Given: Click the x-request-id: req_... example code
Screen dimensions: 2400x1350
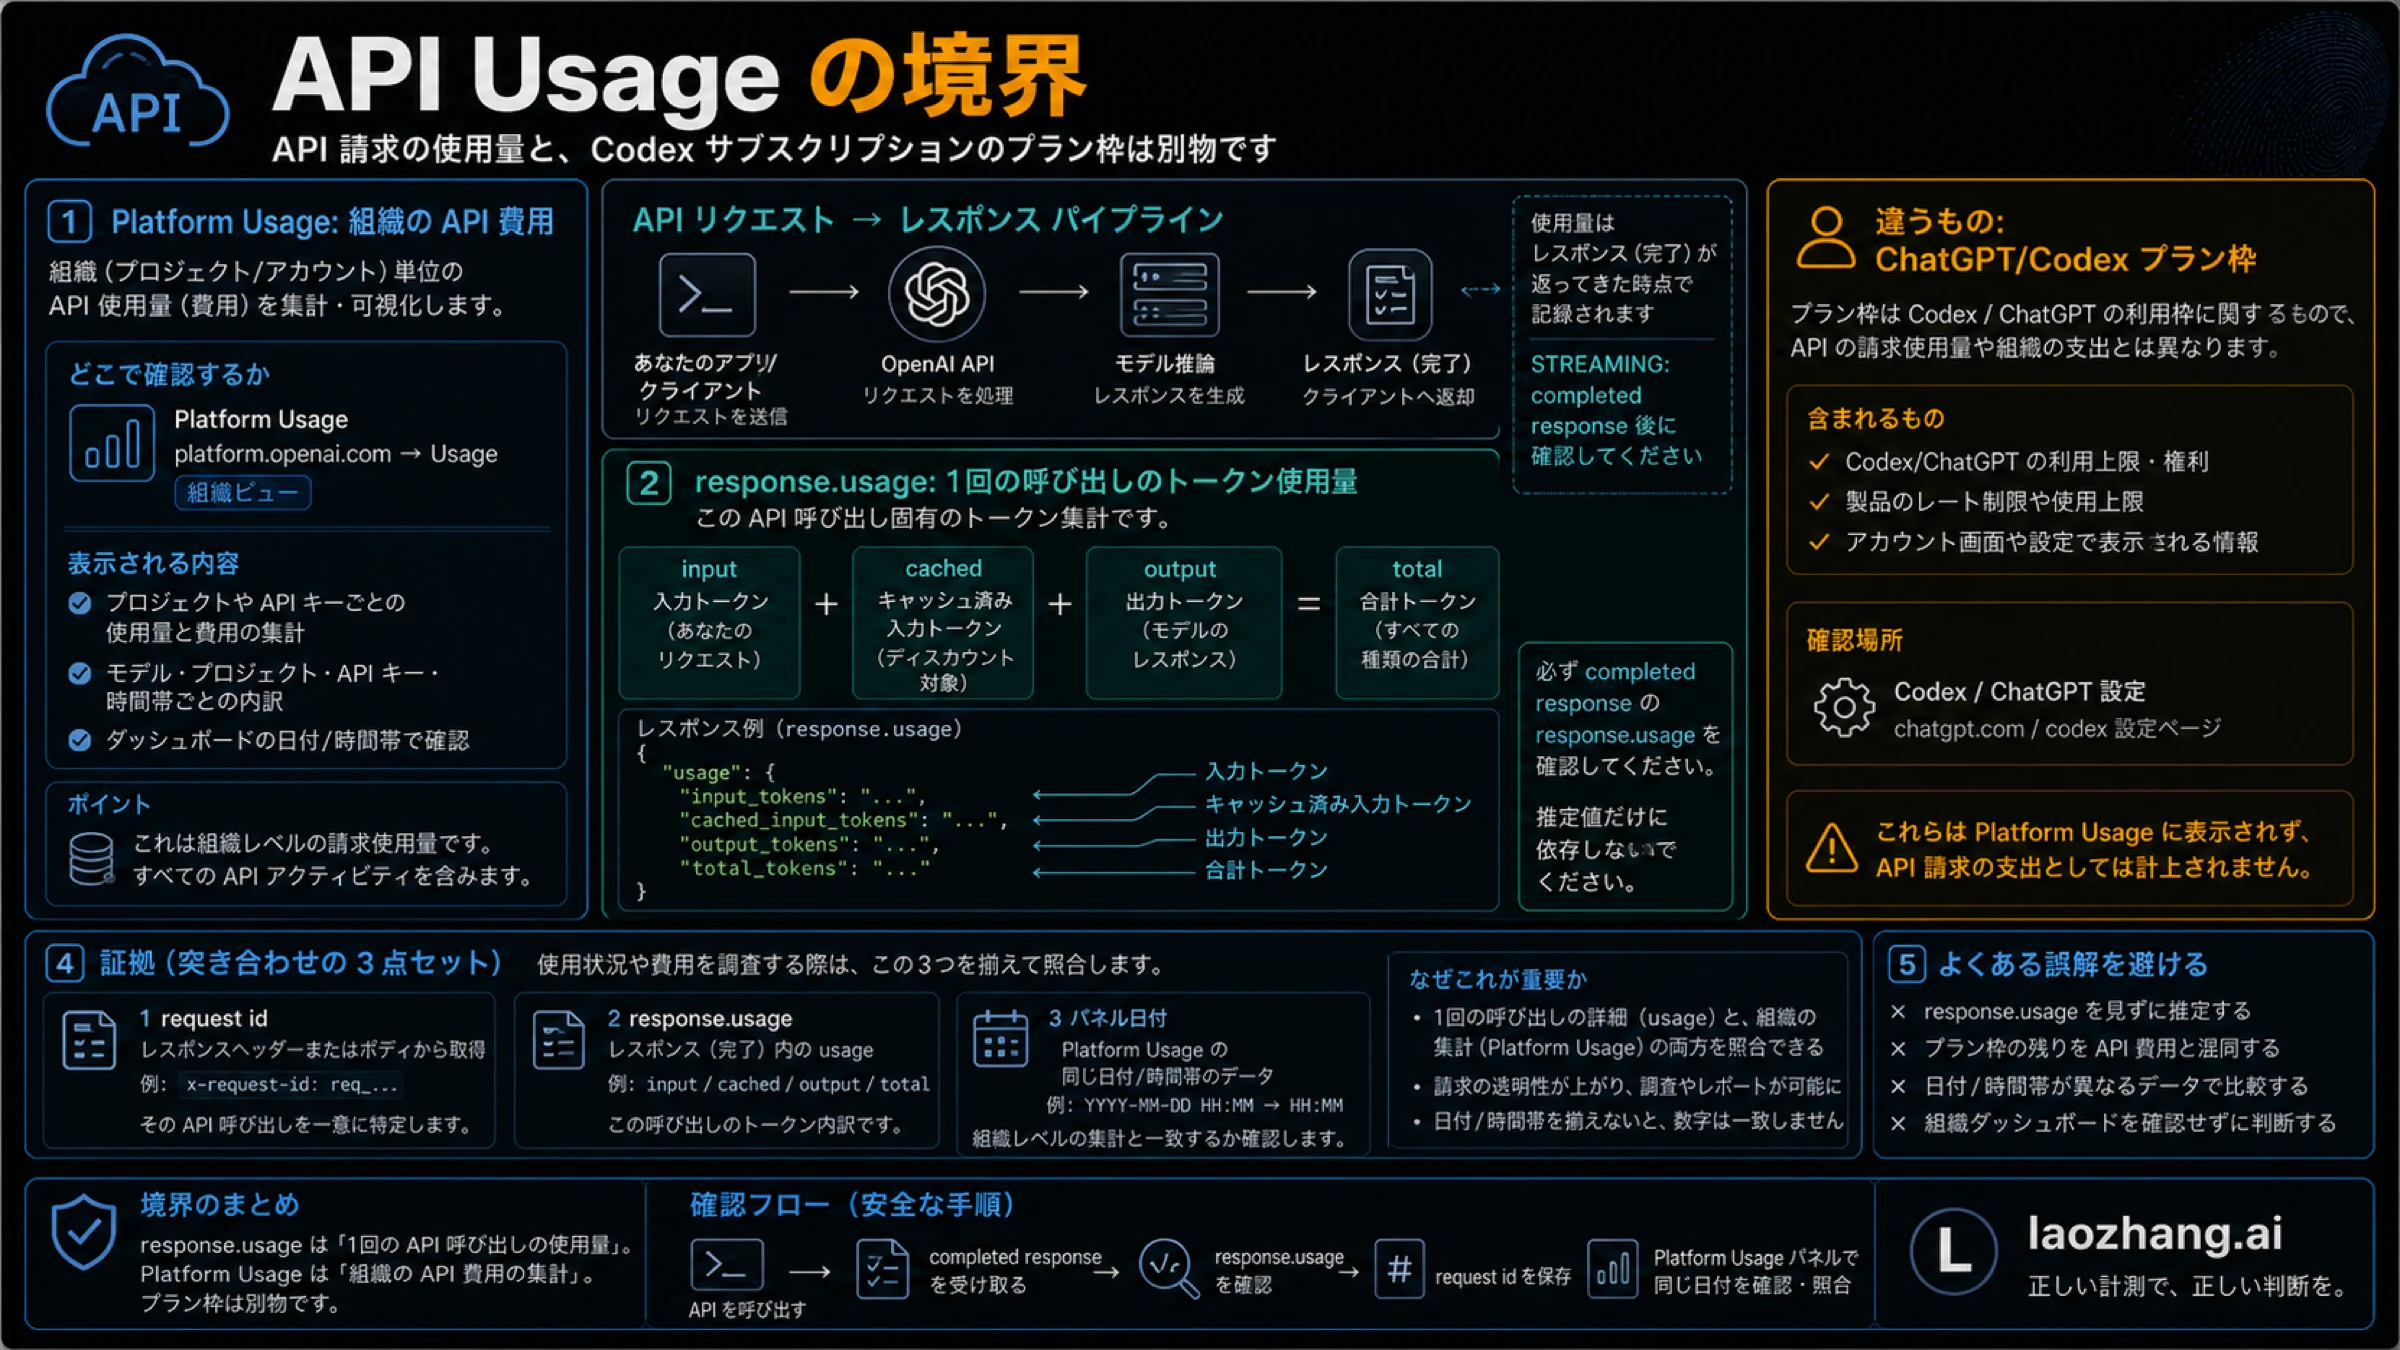Looking at the screenshot, I should tap(292, 1084).
